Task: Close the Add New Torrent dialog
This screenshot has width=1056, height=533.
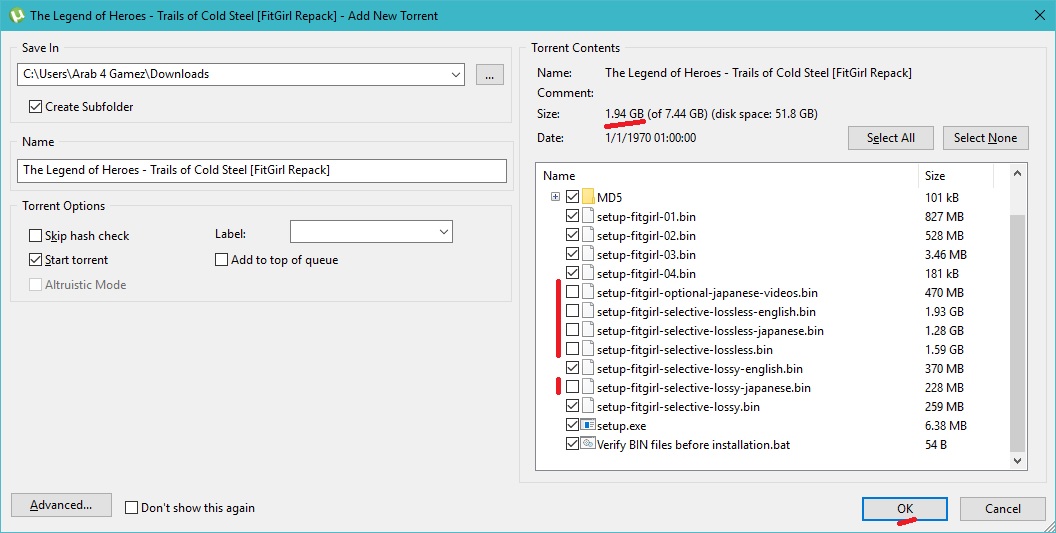Action: [x=1035, y=15]
